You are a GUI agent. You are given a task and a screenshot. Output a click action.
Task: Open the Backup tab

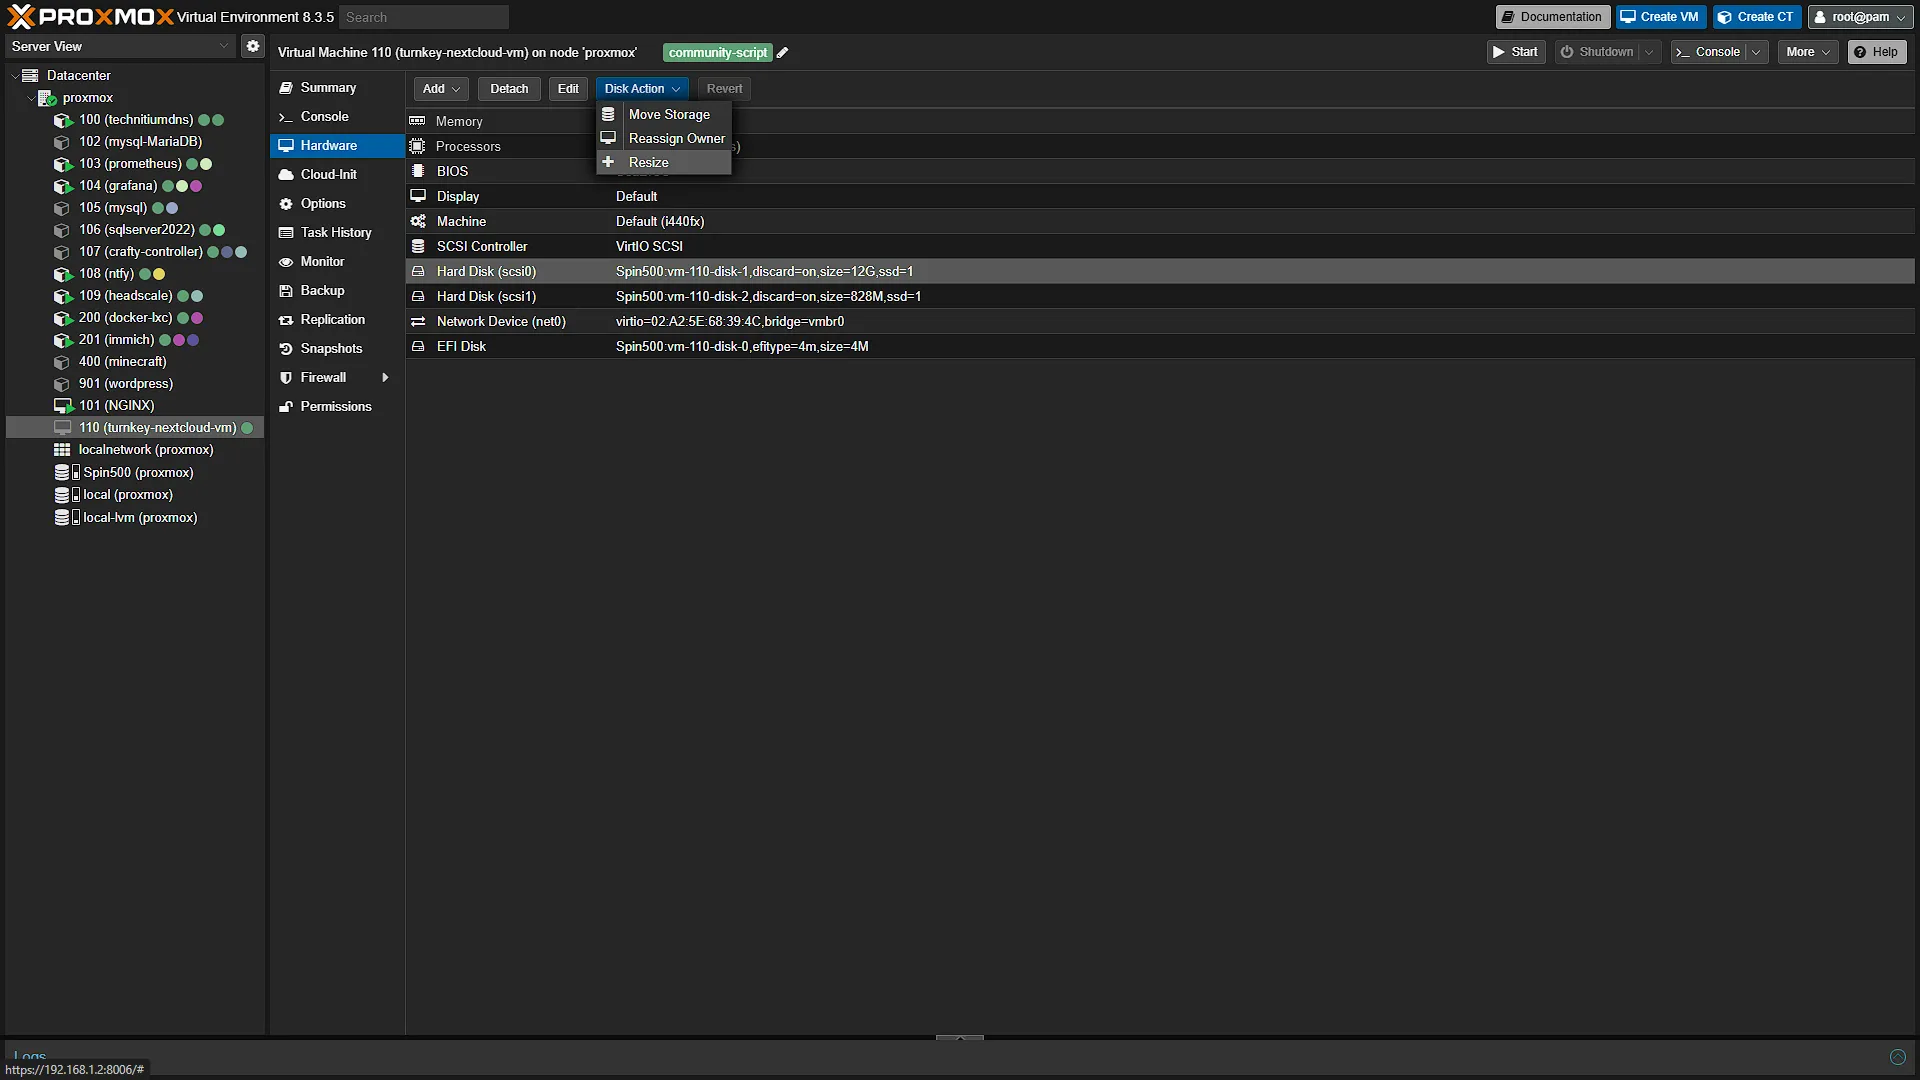(x=337, y=291)
